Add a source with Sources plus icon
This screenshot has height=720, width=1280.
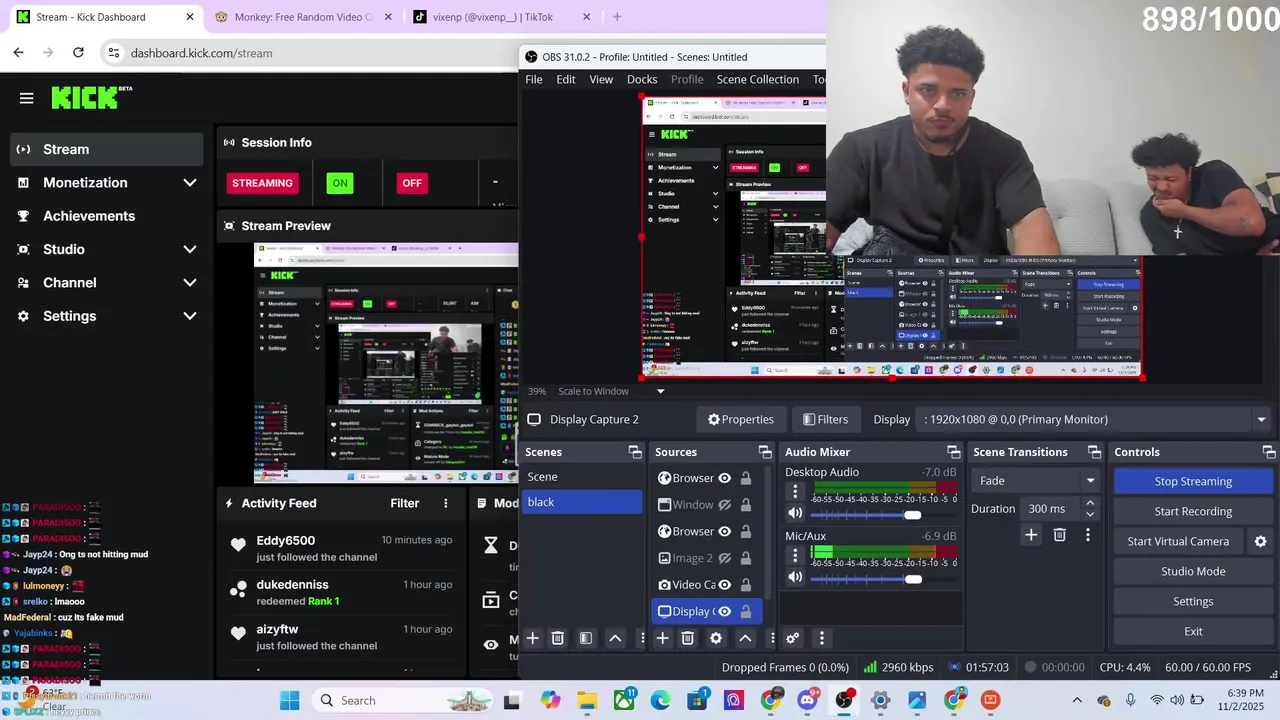662,638
